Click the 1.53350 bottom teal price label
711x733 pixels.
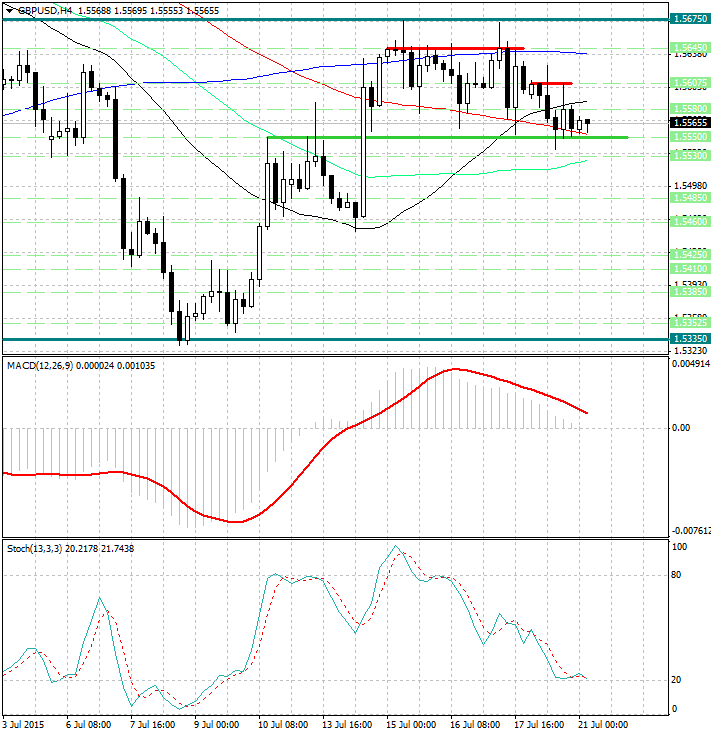pos(690,338)
